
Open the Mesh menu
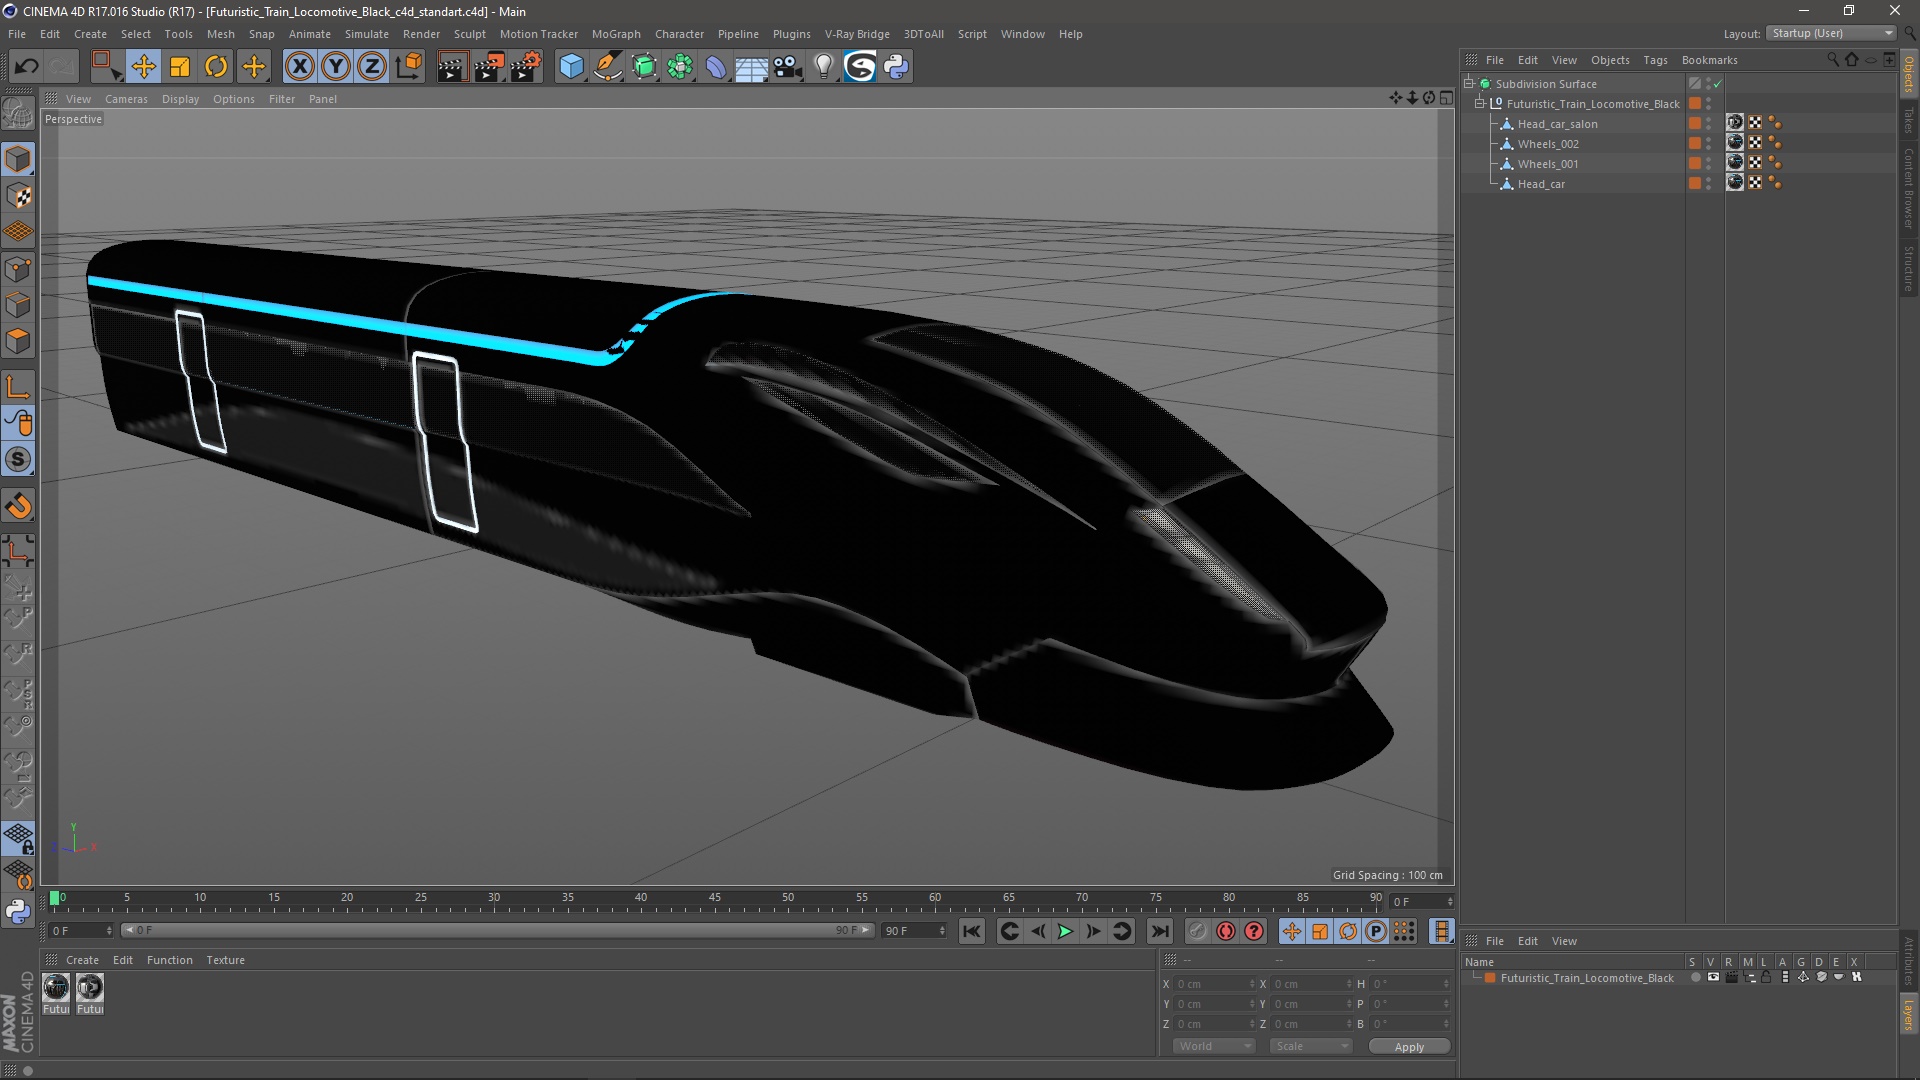click(x=220, y=34)
